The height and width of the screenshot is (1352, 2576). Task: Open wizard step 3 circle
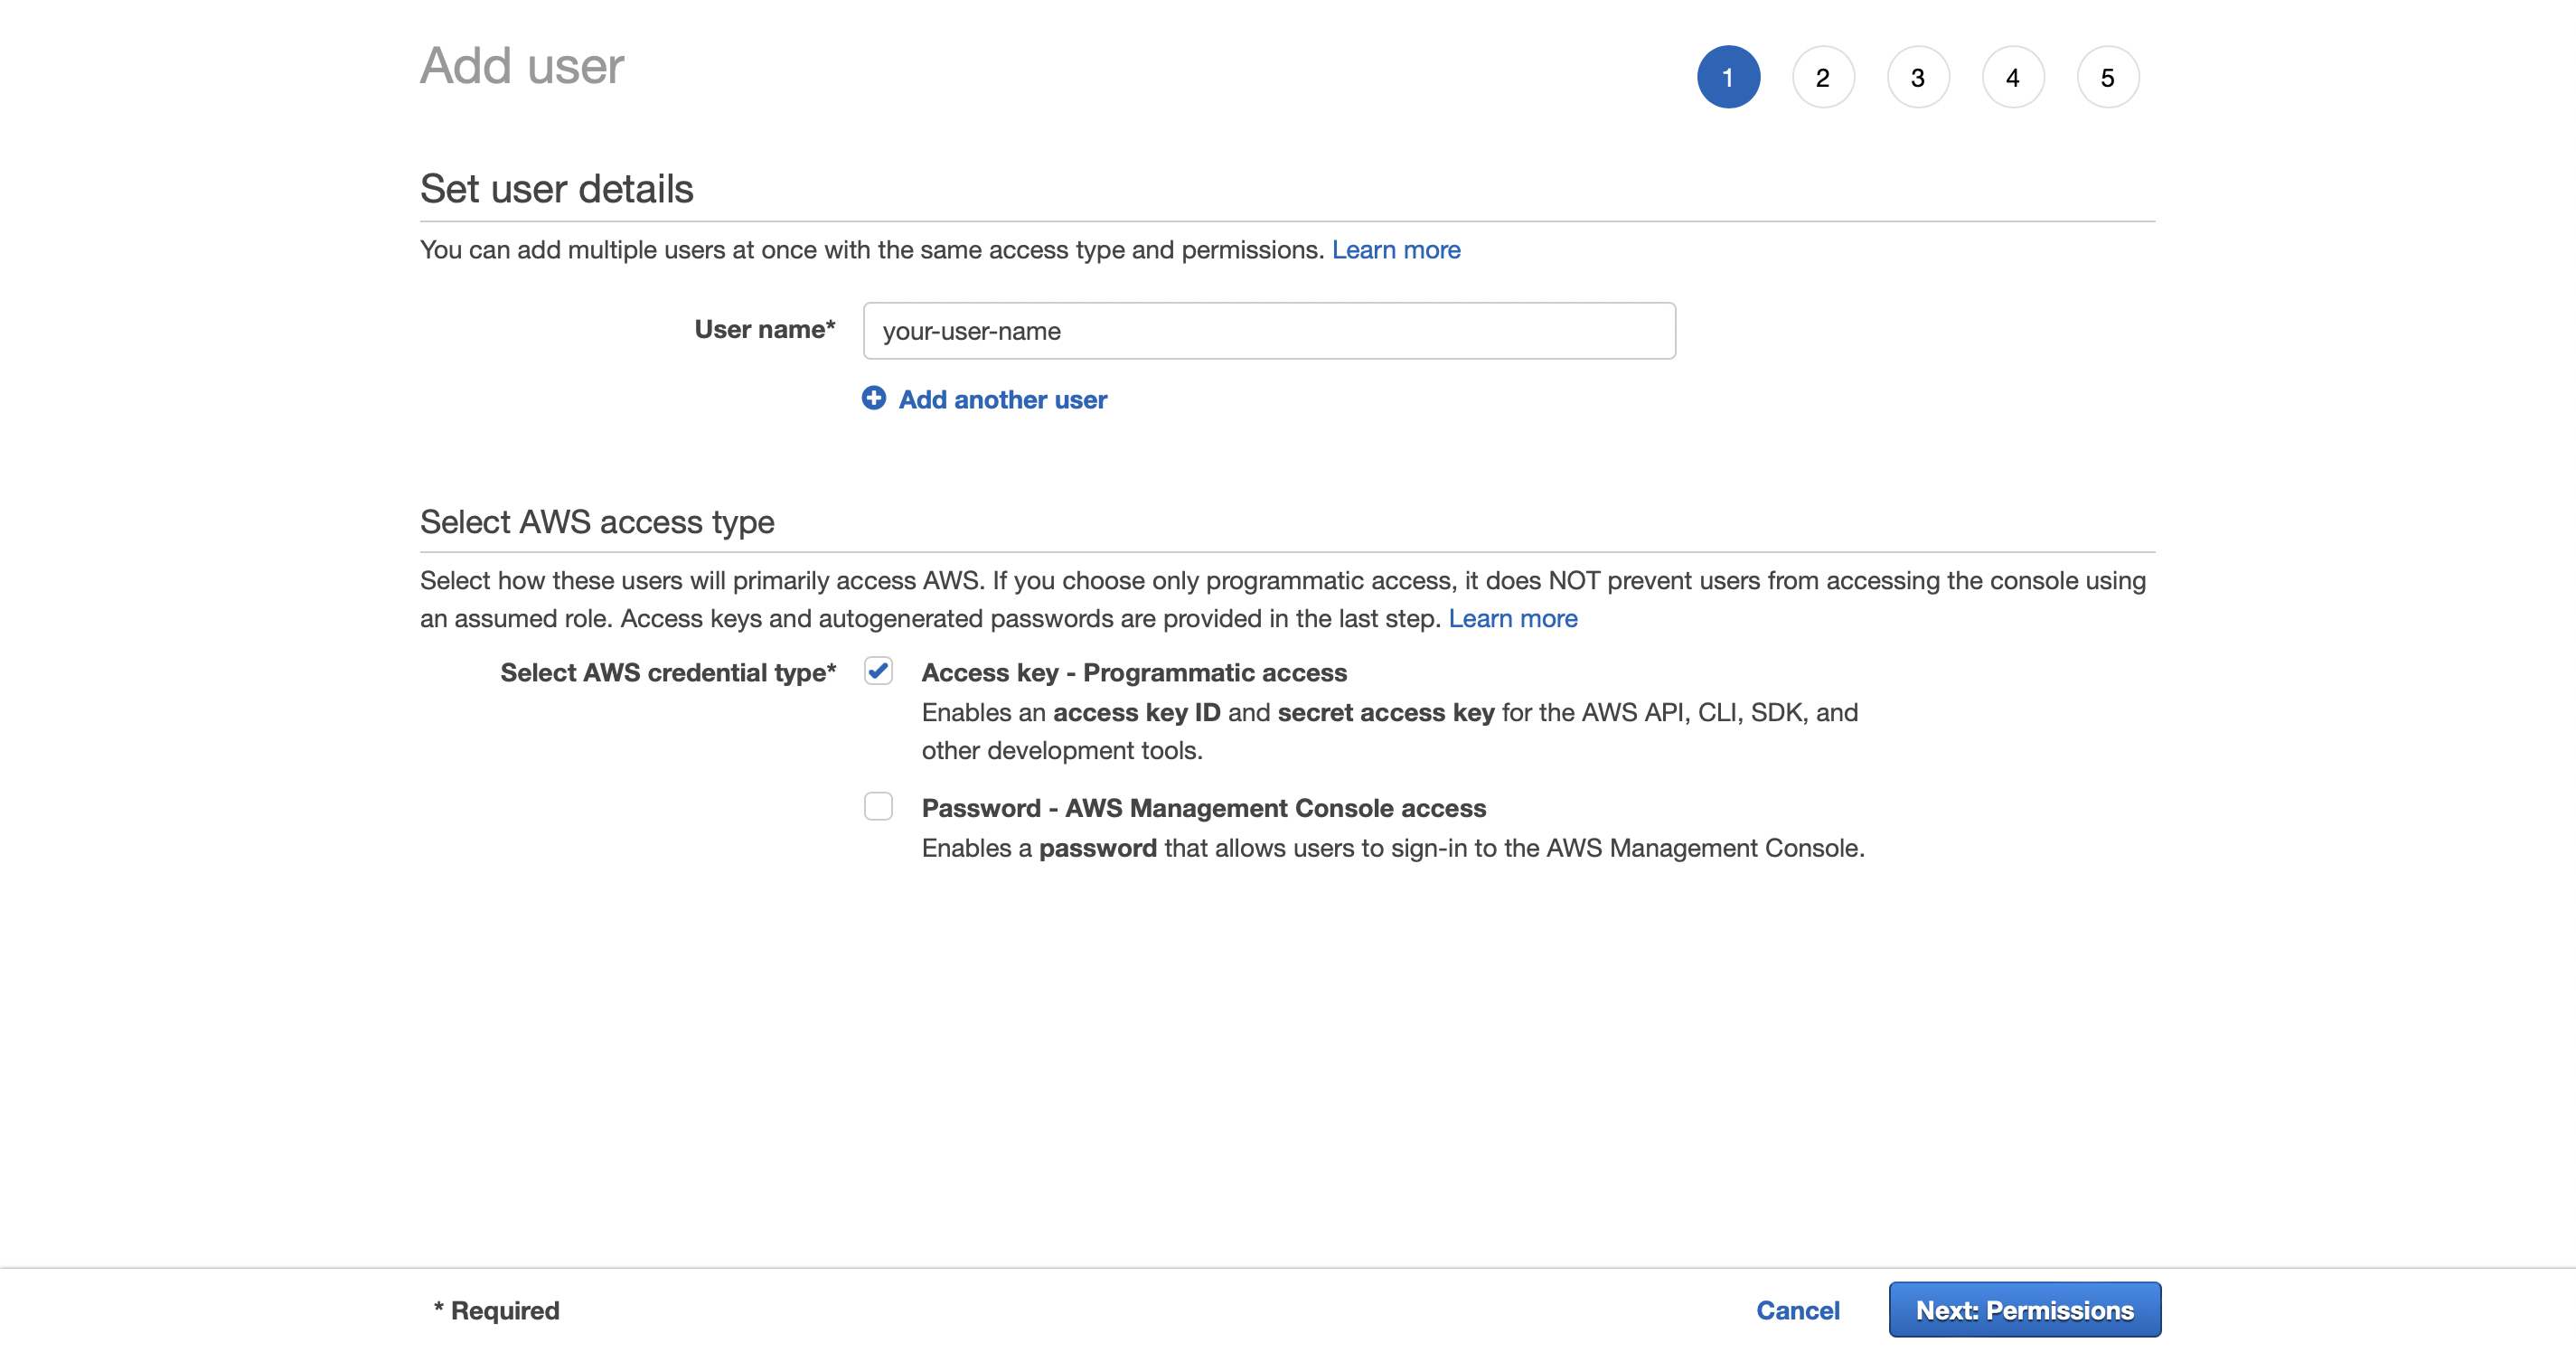pos(1918,77)
